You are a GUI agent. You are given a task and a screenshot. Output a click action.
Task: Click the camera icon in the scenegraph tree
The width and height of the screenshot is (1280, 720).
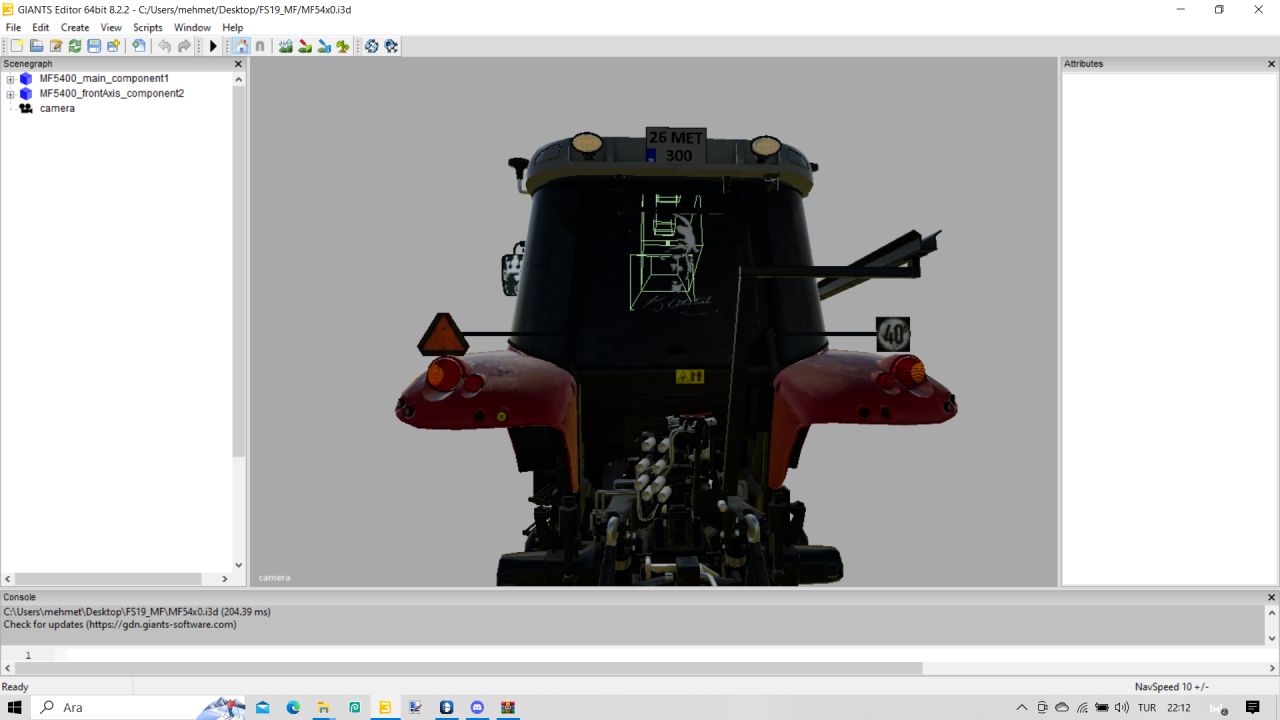click(26, 108)
